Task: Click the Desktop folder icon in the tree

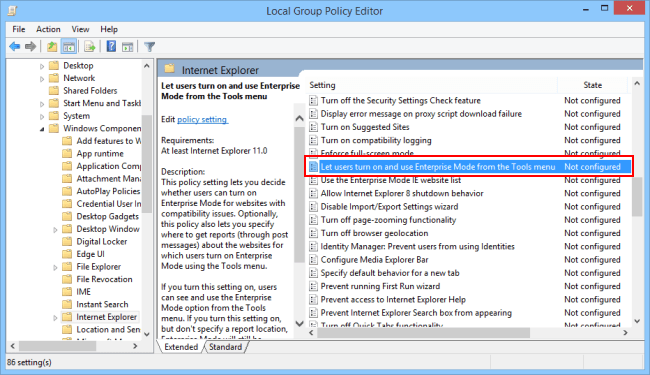Action: (54, 65)
